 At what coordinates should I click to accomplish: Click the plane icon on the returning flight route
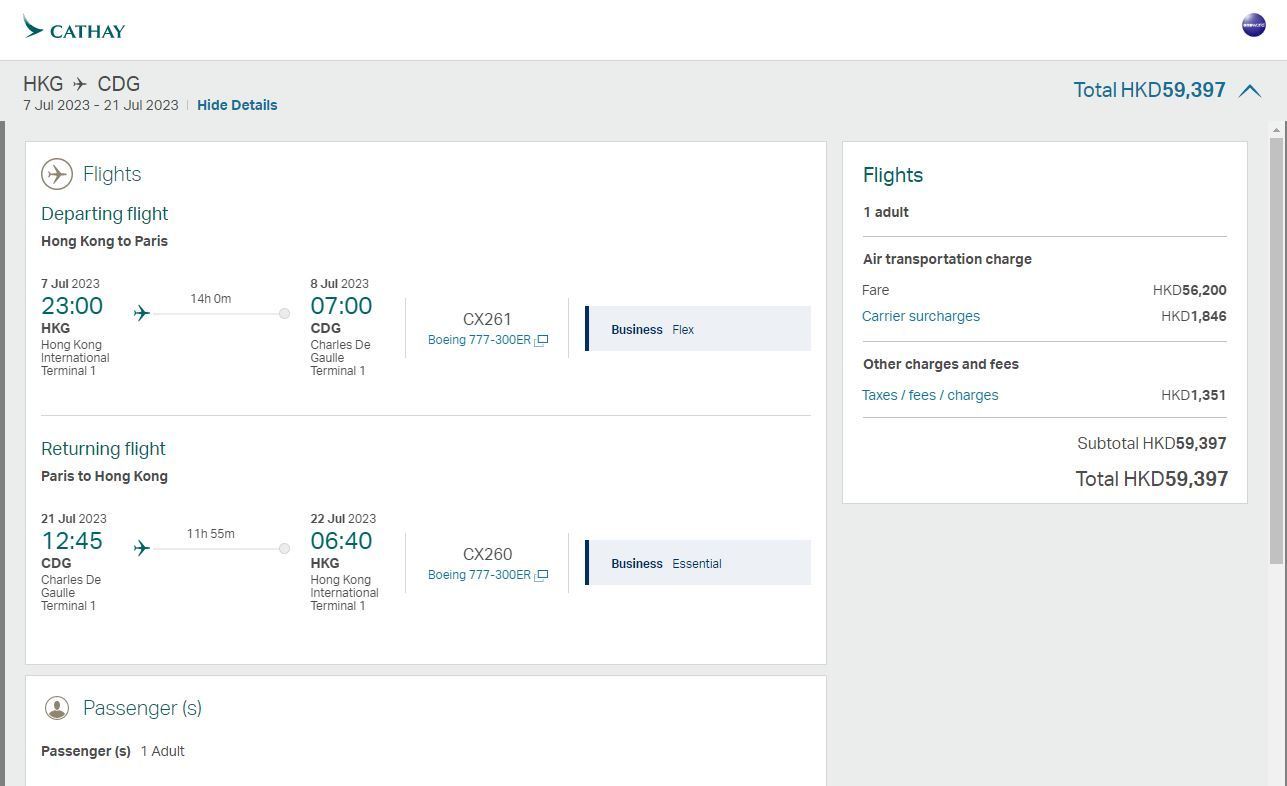pos(141,547)
